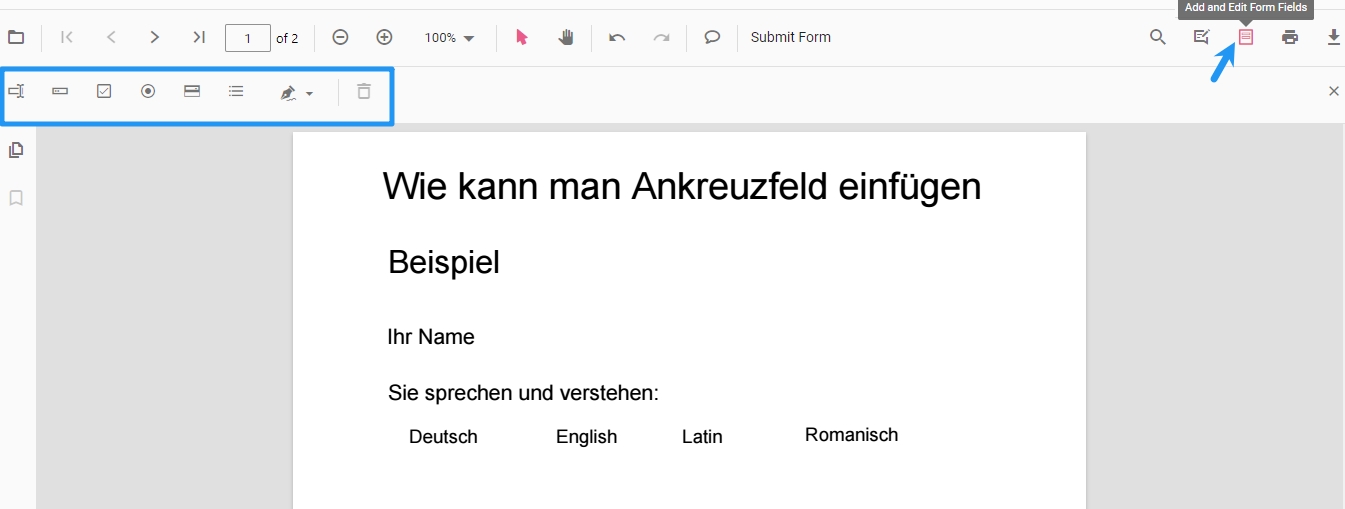The height and width of the screenshot is (509, 1345).
Task: Add a radio button form field
Action: point(148,91)
